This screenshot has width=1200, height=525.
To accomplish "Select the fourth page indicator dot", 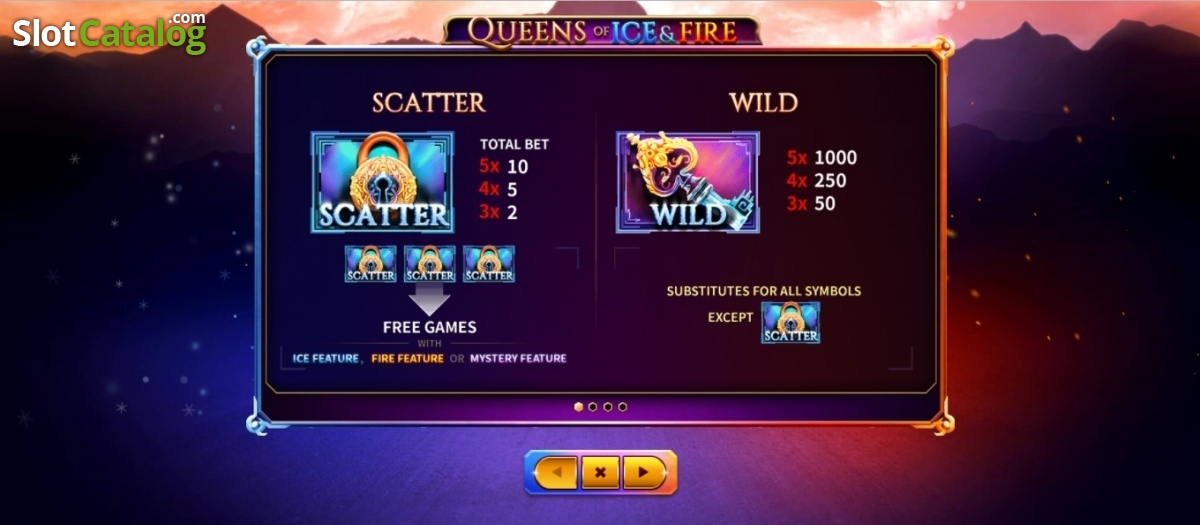I will pyautogui.click(x=623, y=407).
